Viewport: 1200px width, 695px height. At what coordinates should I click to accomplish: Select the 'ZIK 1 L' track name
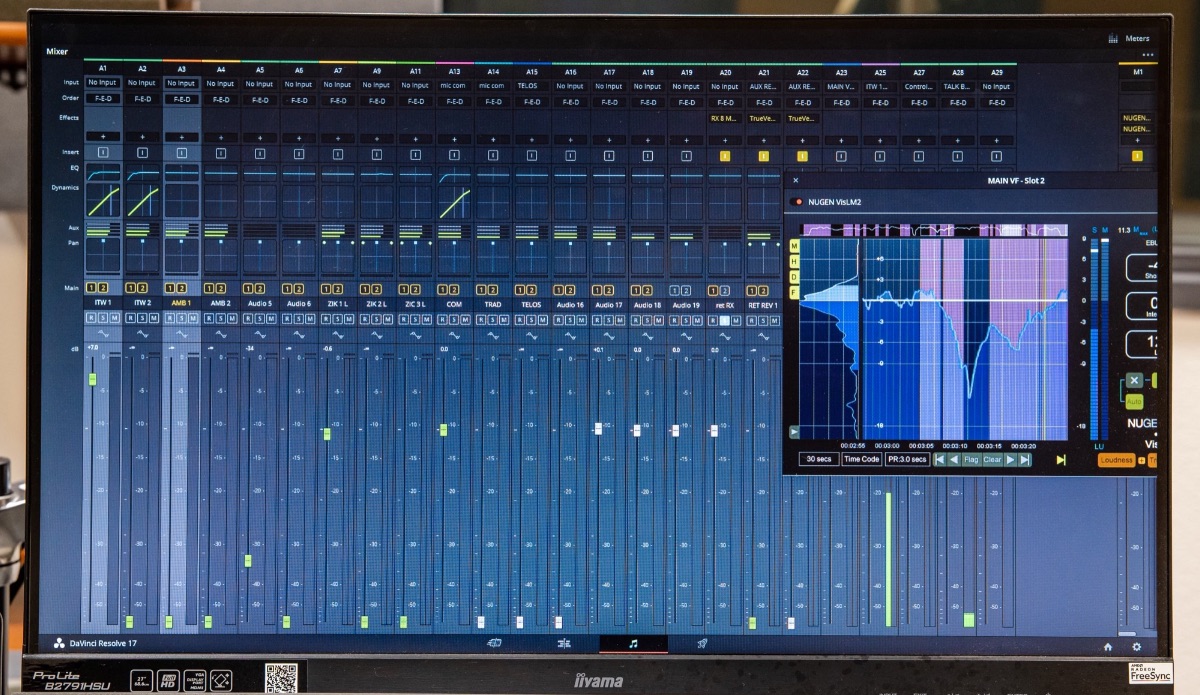(337, 304)
